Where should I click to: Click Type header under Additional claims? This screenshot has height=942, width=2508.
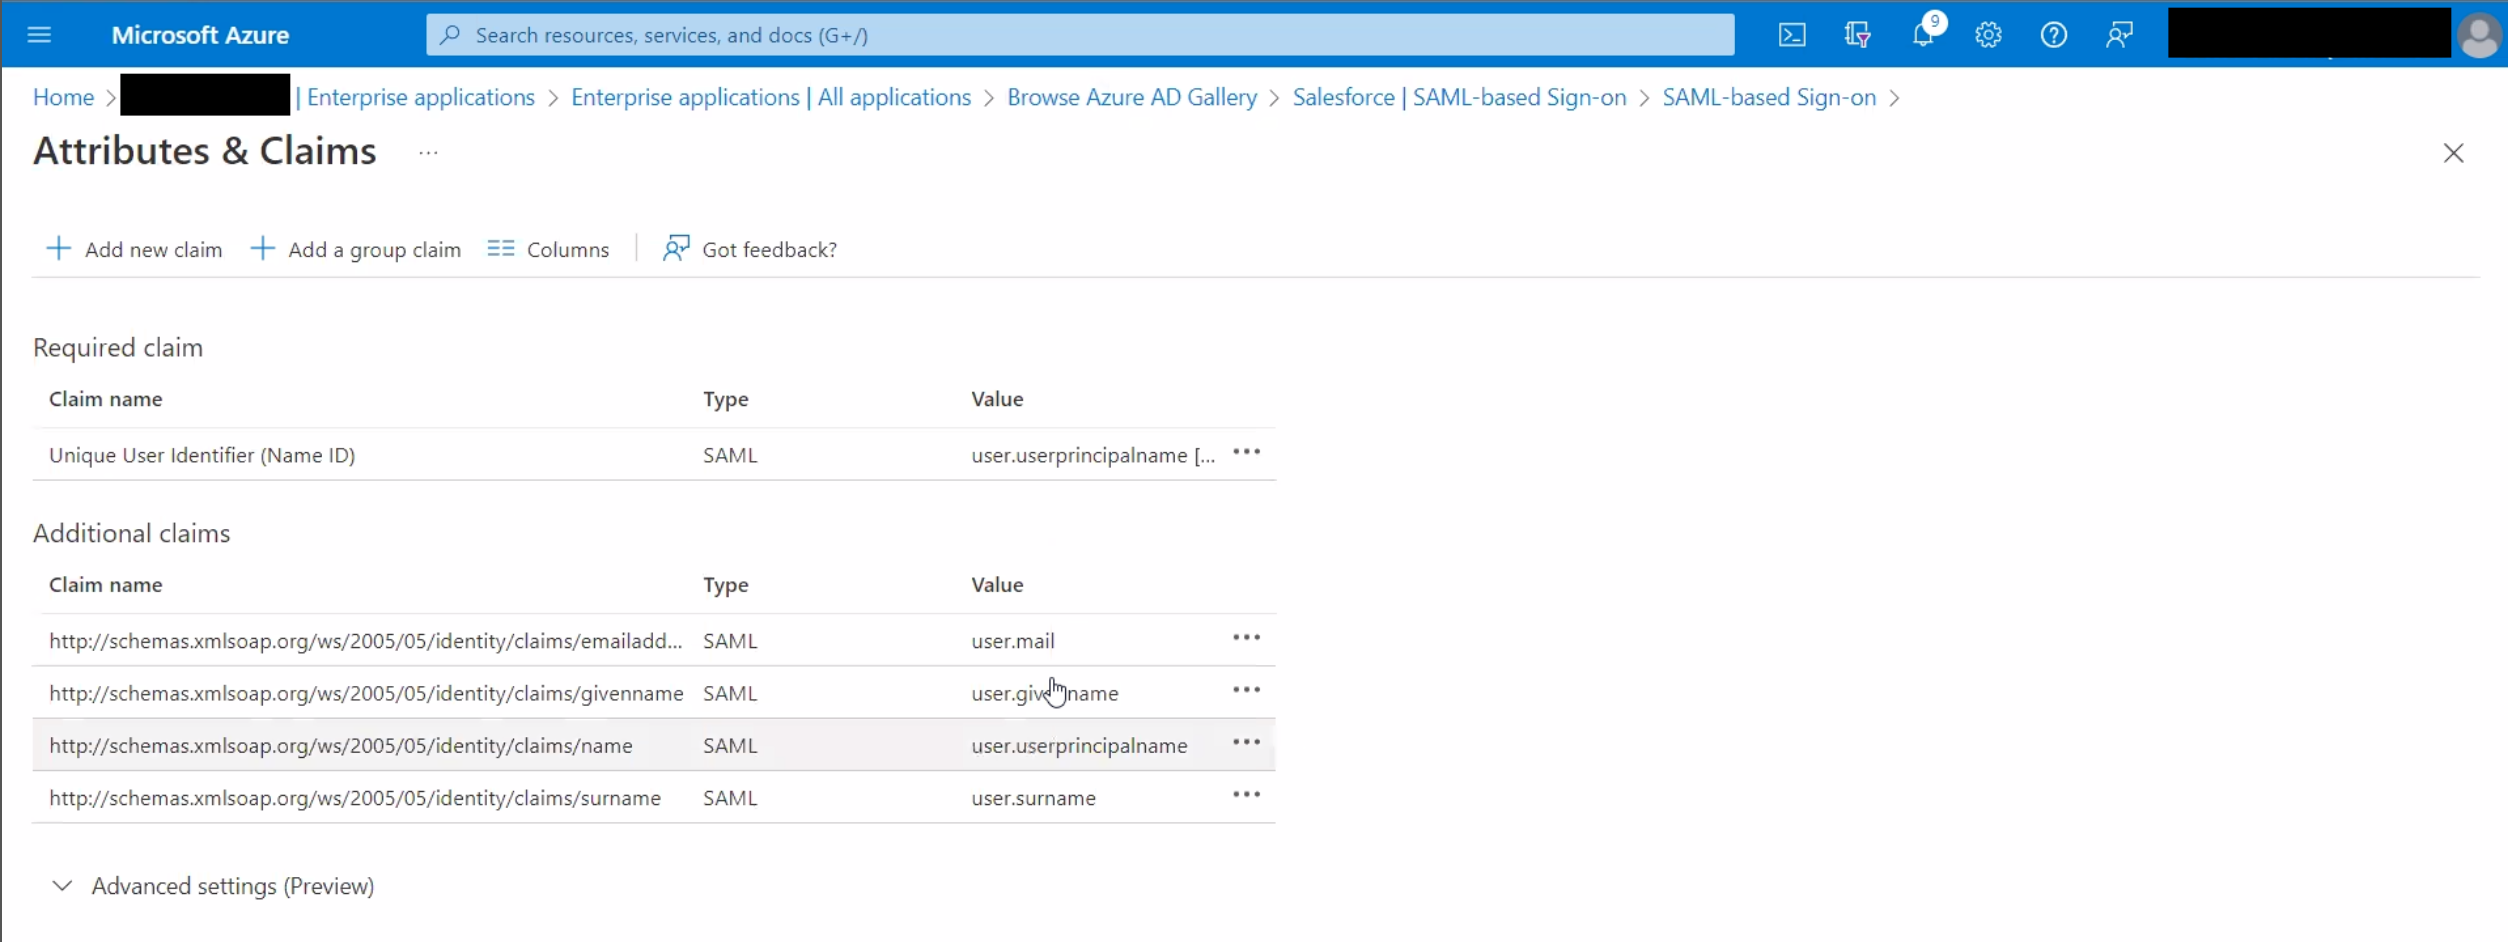coord(726,585)
